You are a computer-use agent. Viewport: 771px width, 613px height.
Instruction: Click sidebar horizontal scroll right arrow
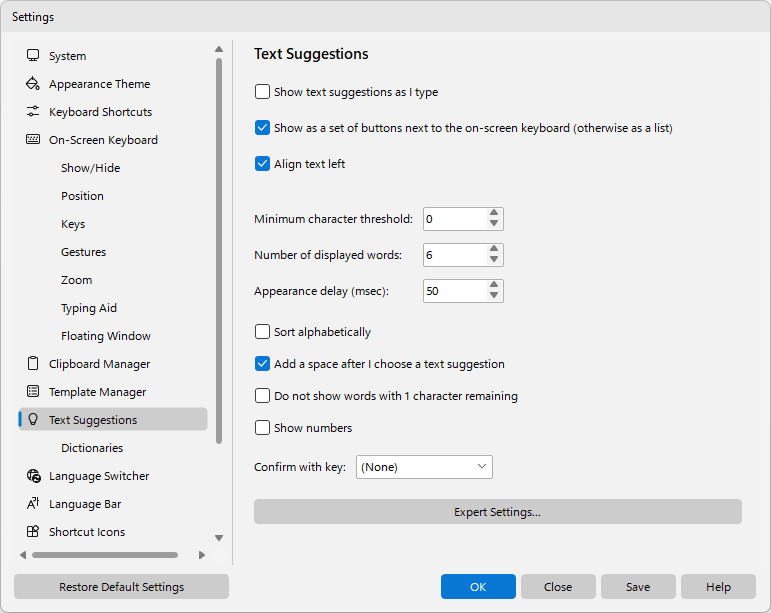[202, 555]
